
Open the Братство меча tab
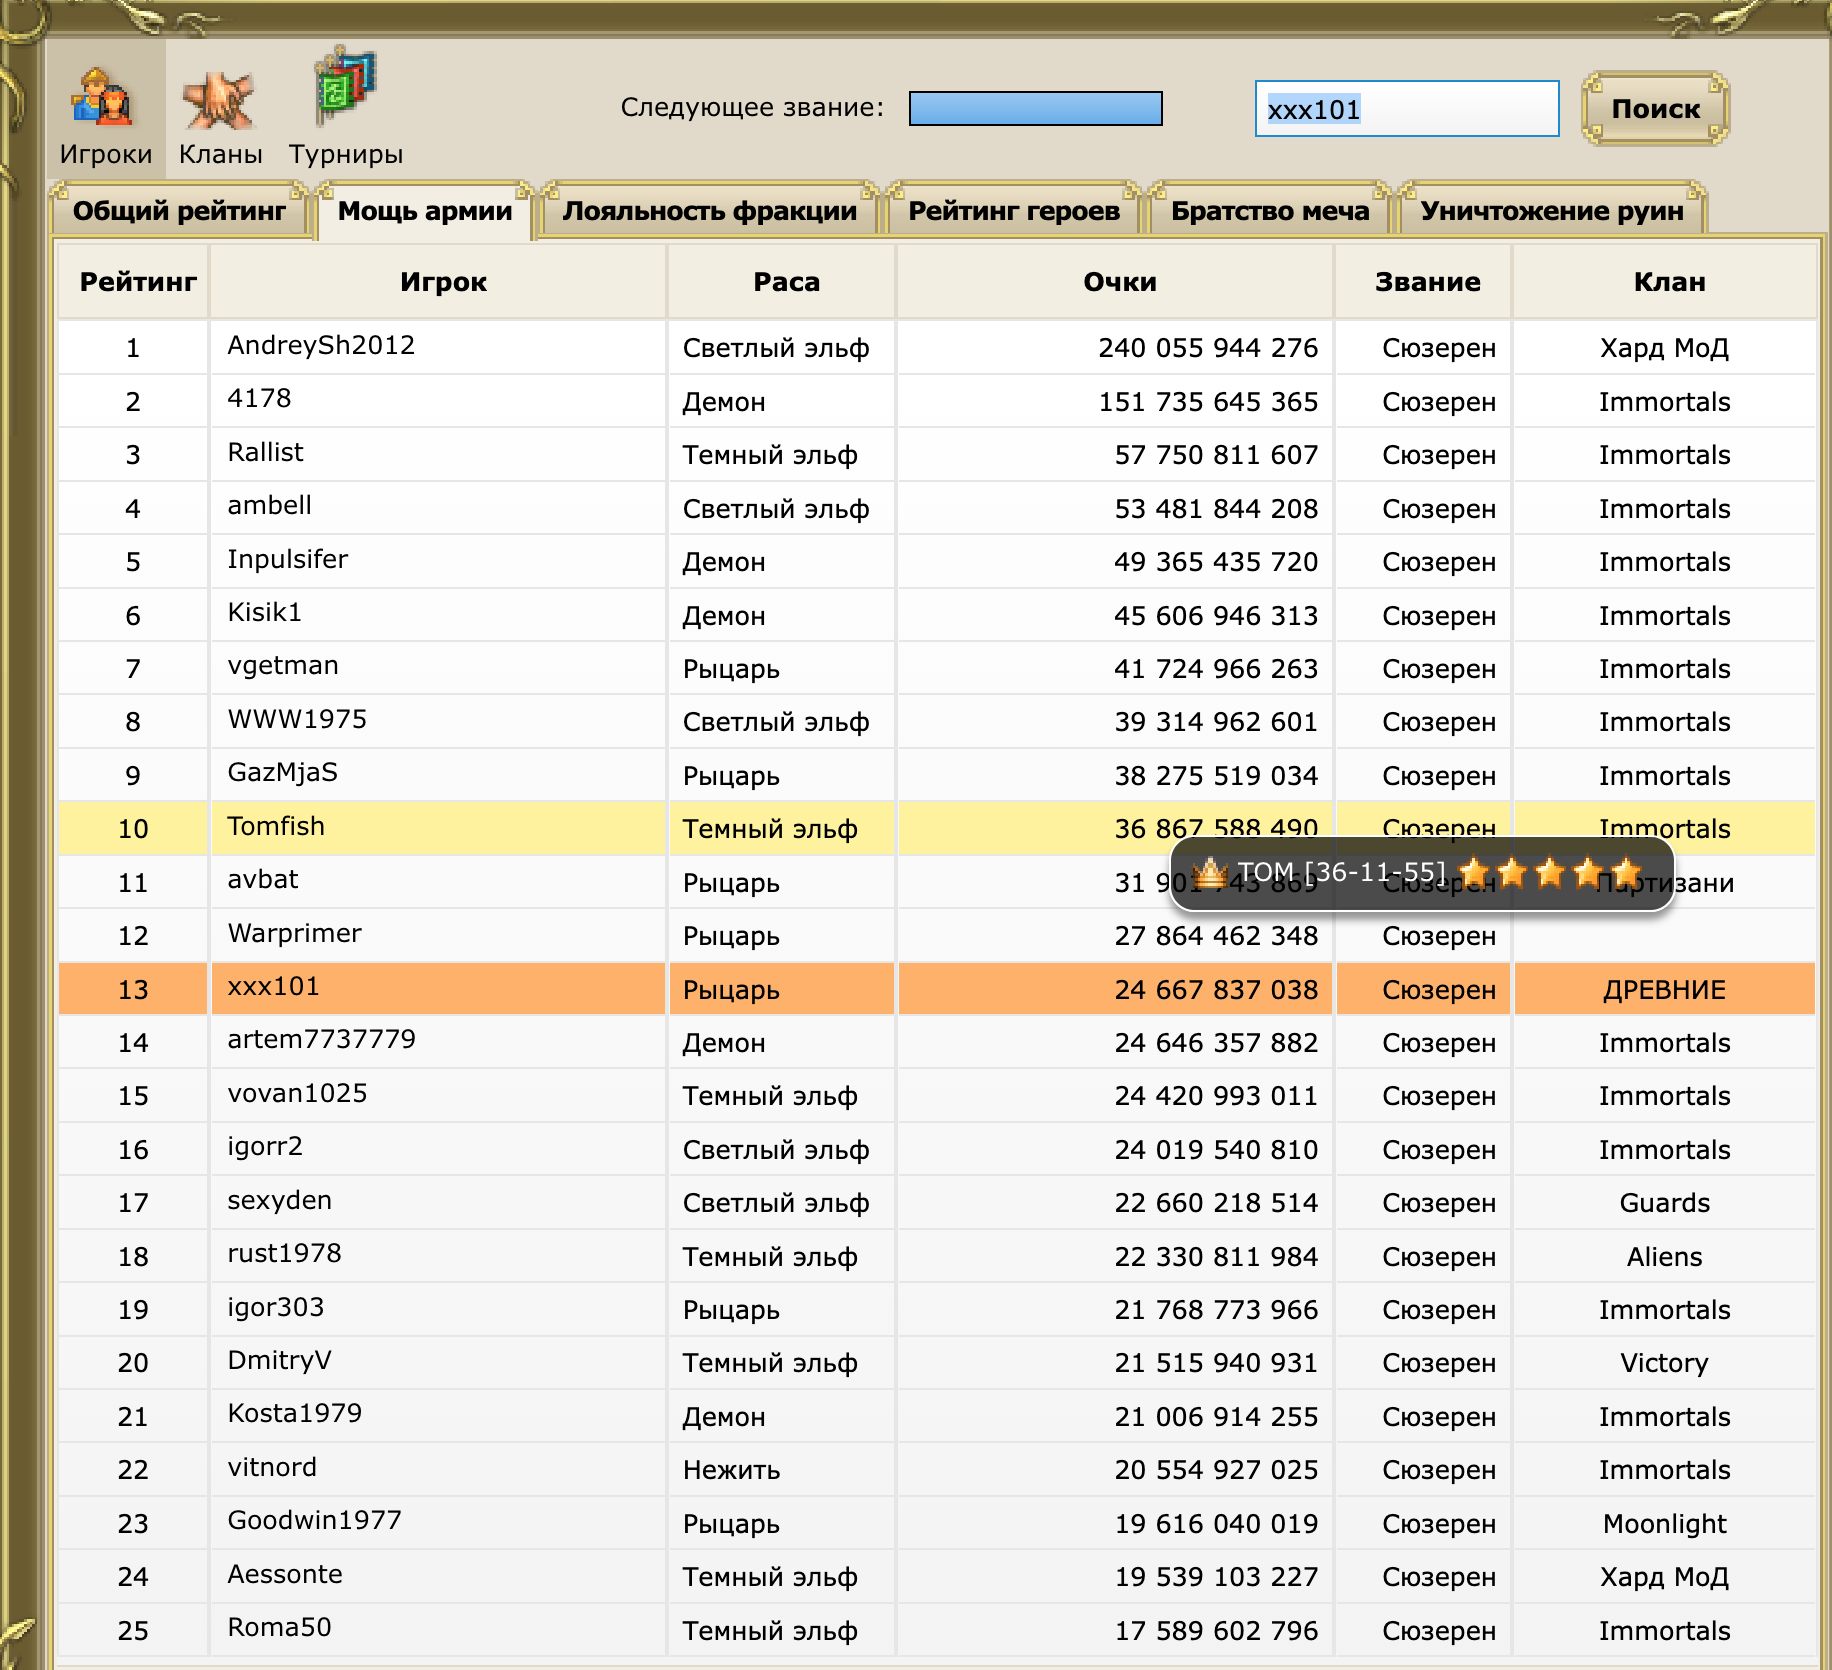pyautogui.click(x=1270, y=211)
